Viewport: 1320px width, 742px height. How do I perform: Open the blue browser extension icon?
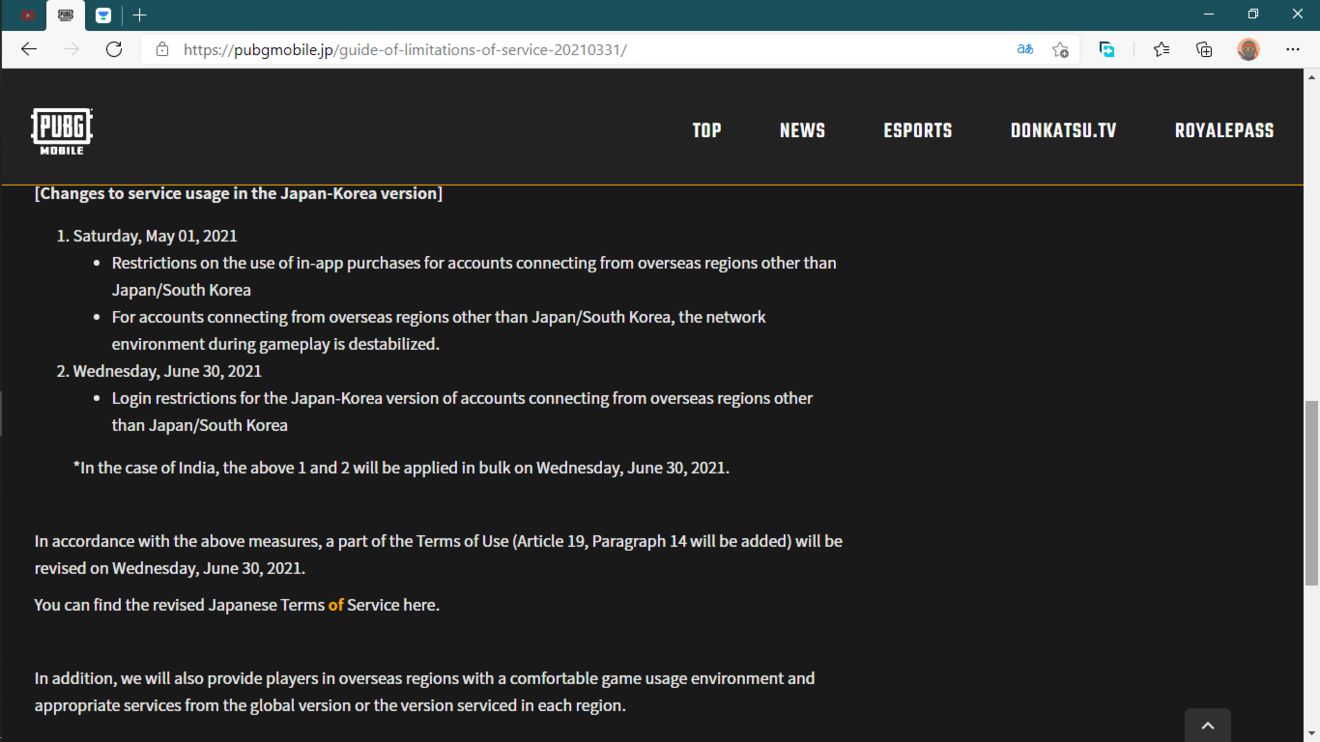(1107, 49)
